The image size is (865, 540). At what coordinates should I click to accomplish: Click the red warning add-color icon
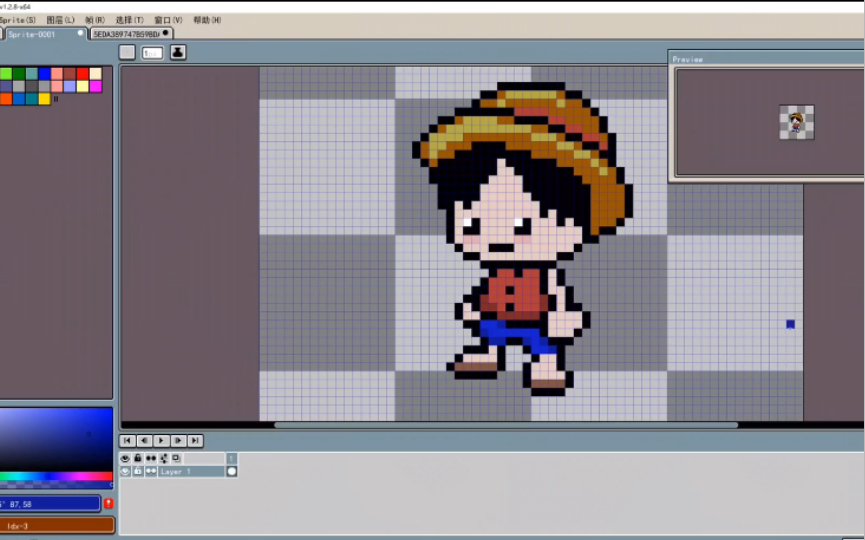pos(109,504)
